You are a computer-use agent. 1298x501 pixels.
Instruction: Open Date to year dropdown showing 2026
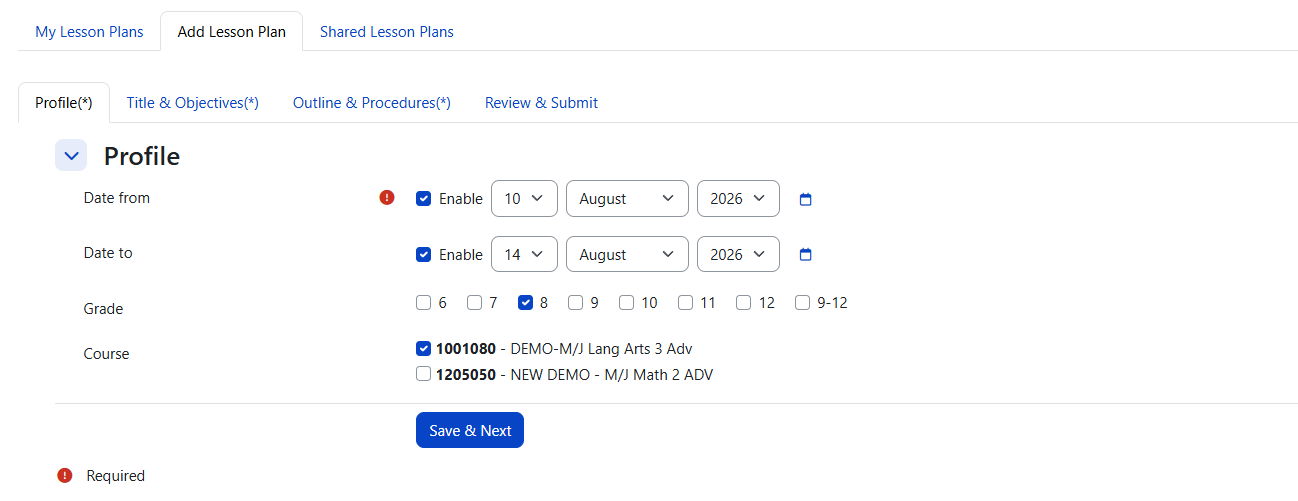coord(738,254)
